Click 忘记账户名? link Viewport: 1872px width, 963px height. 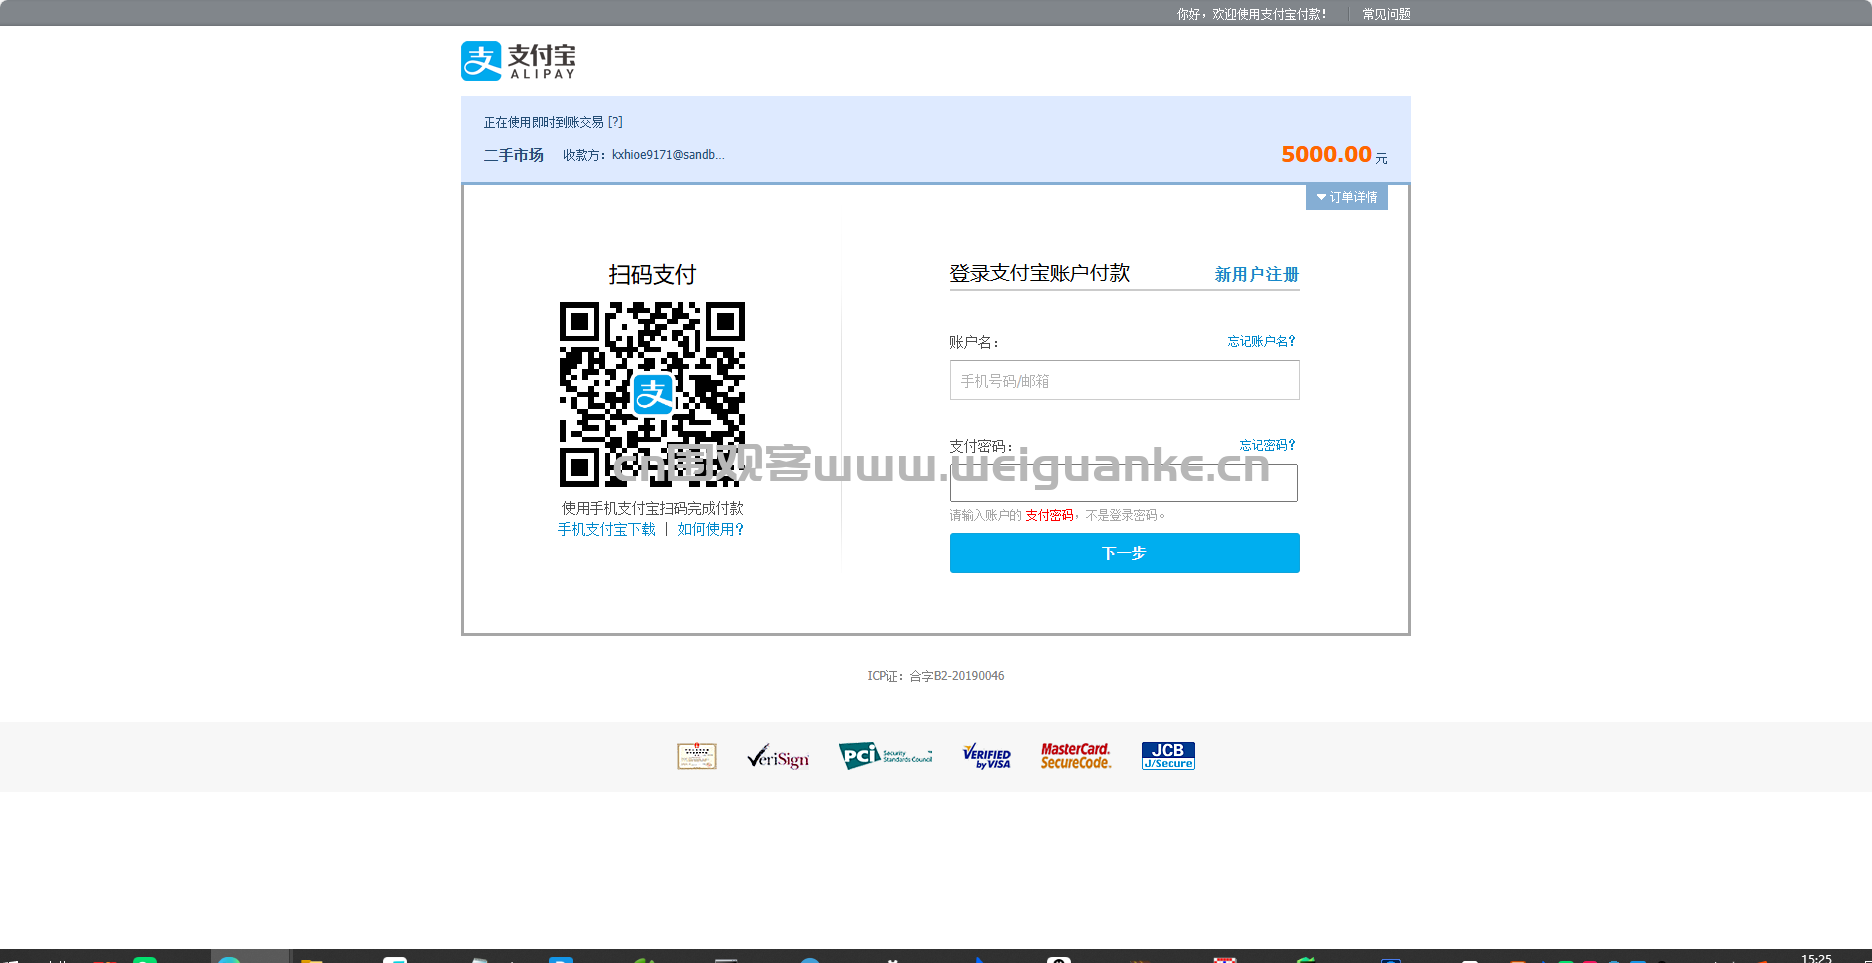(1261, 341)
